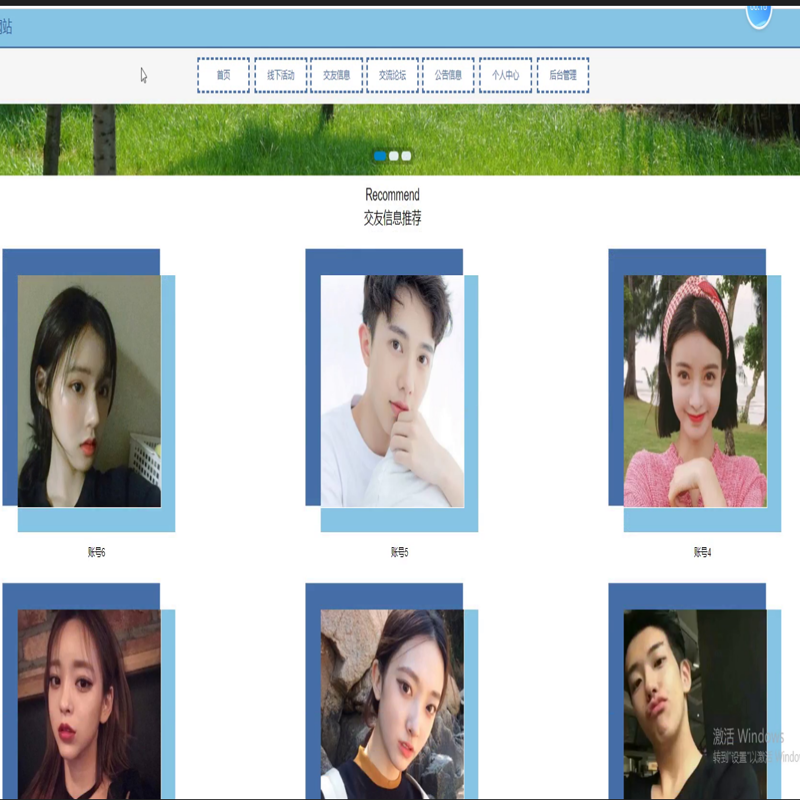Open the 交流论坛 forum menu item

click(x=392, y=76)
